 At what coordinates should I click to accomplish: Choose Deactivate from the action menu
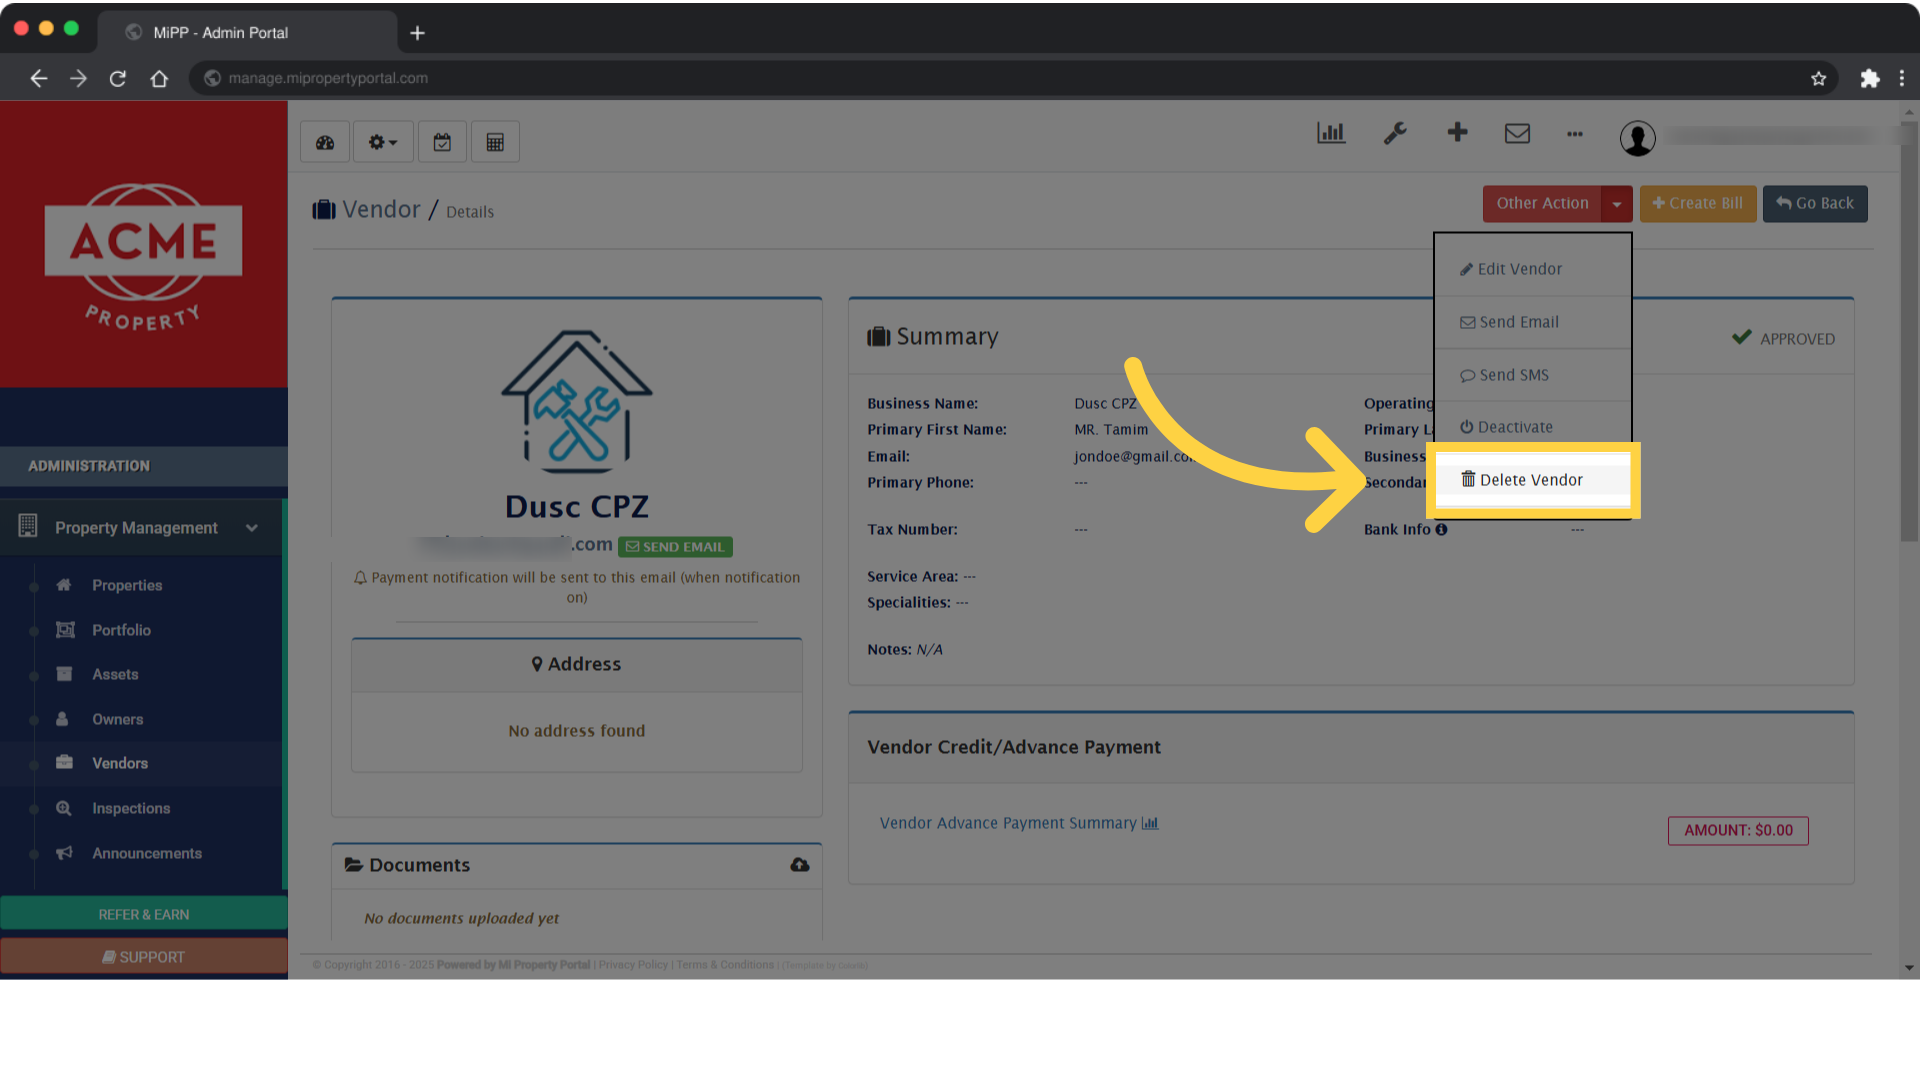pyautogui.click(x=1514, y=427)
